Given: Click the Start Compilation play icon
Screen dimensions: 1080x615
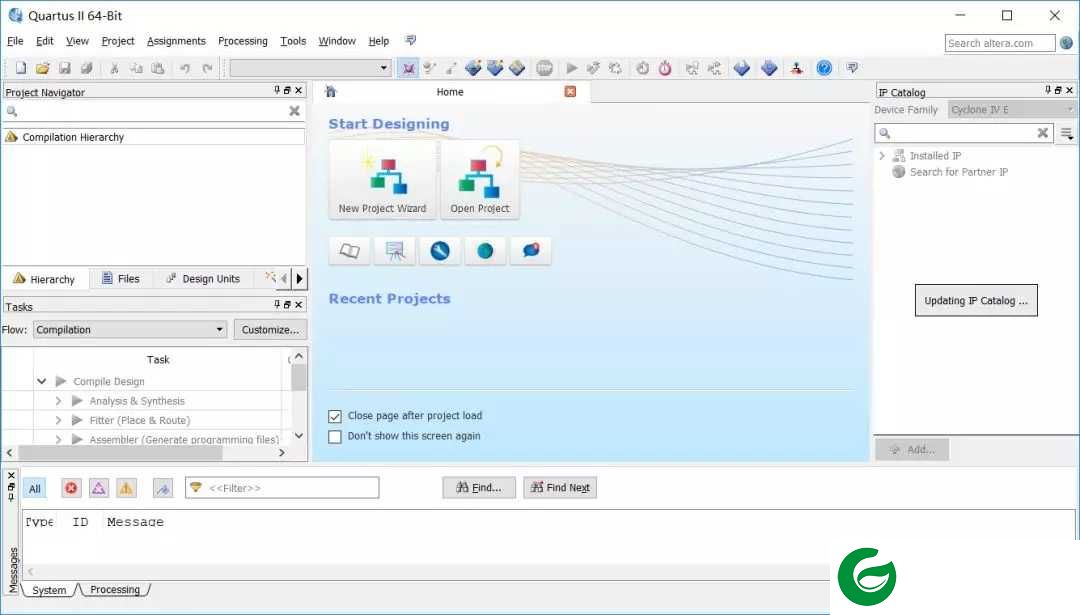Looking at the screenshot, I should 572,68.
